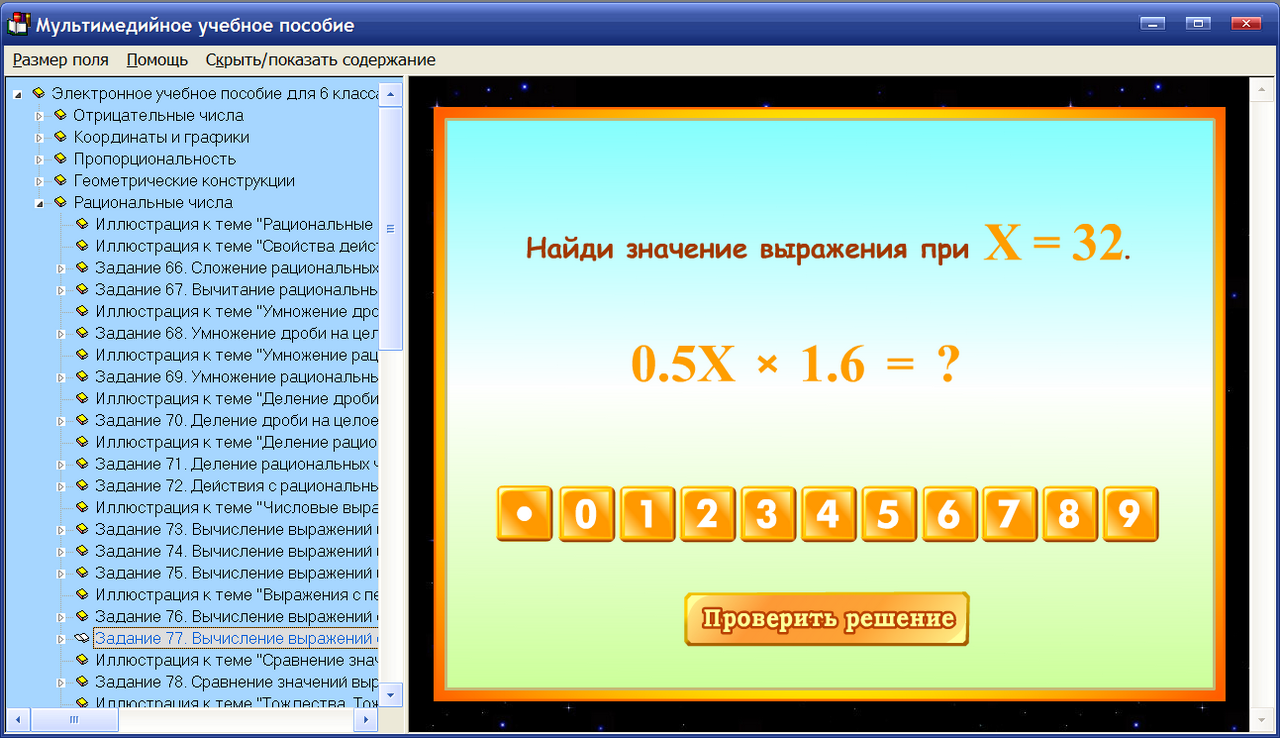Image resolution: width=1280 pixels, height=738 pixels.
Task: Collapse the "Рациональные числа" branch
Action: tap(38, 202)
